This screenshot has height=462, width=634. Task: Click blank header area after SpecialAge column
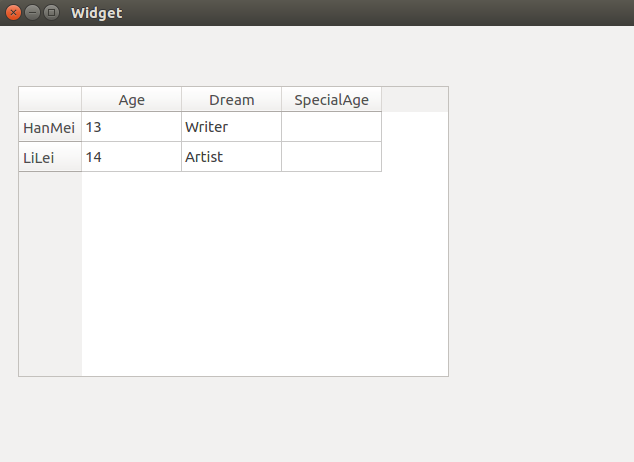(x=414, y=99)
